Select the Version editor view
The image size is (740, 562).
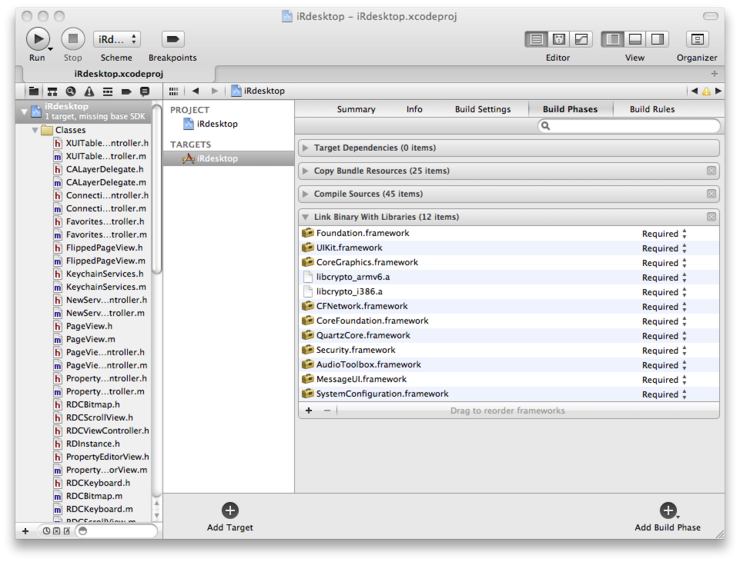click(581, 39)
